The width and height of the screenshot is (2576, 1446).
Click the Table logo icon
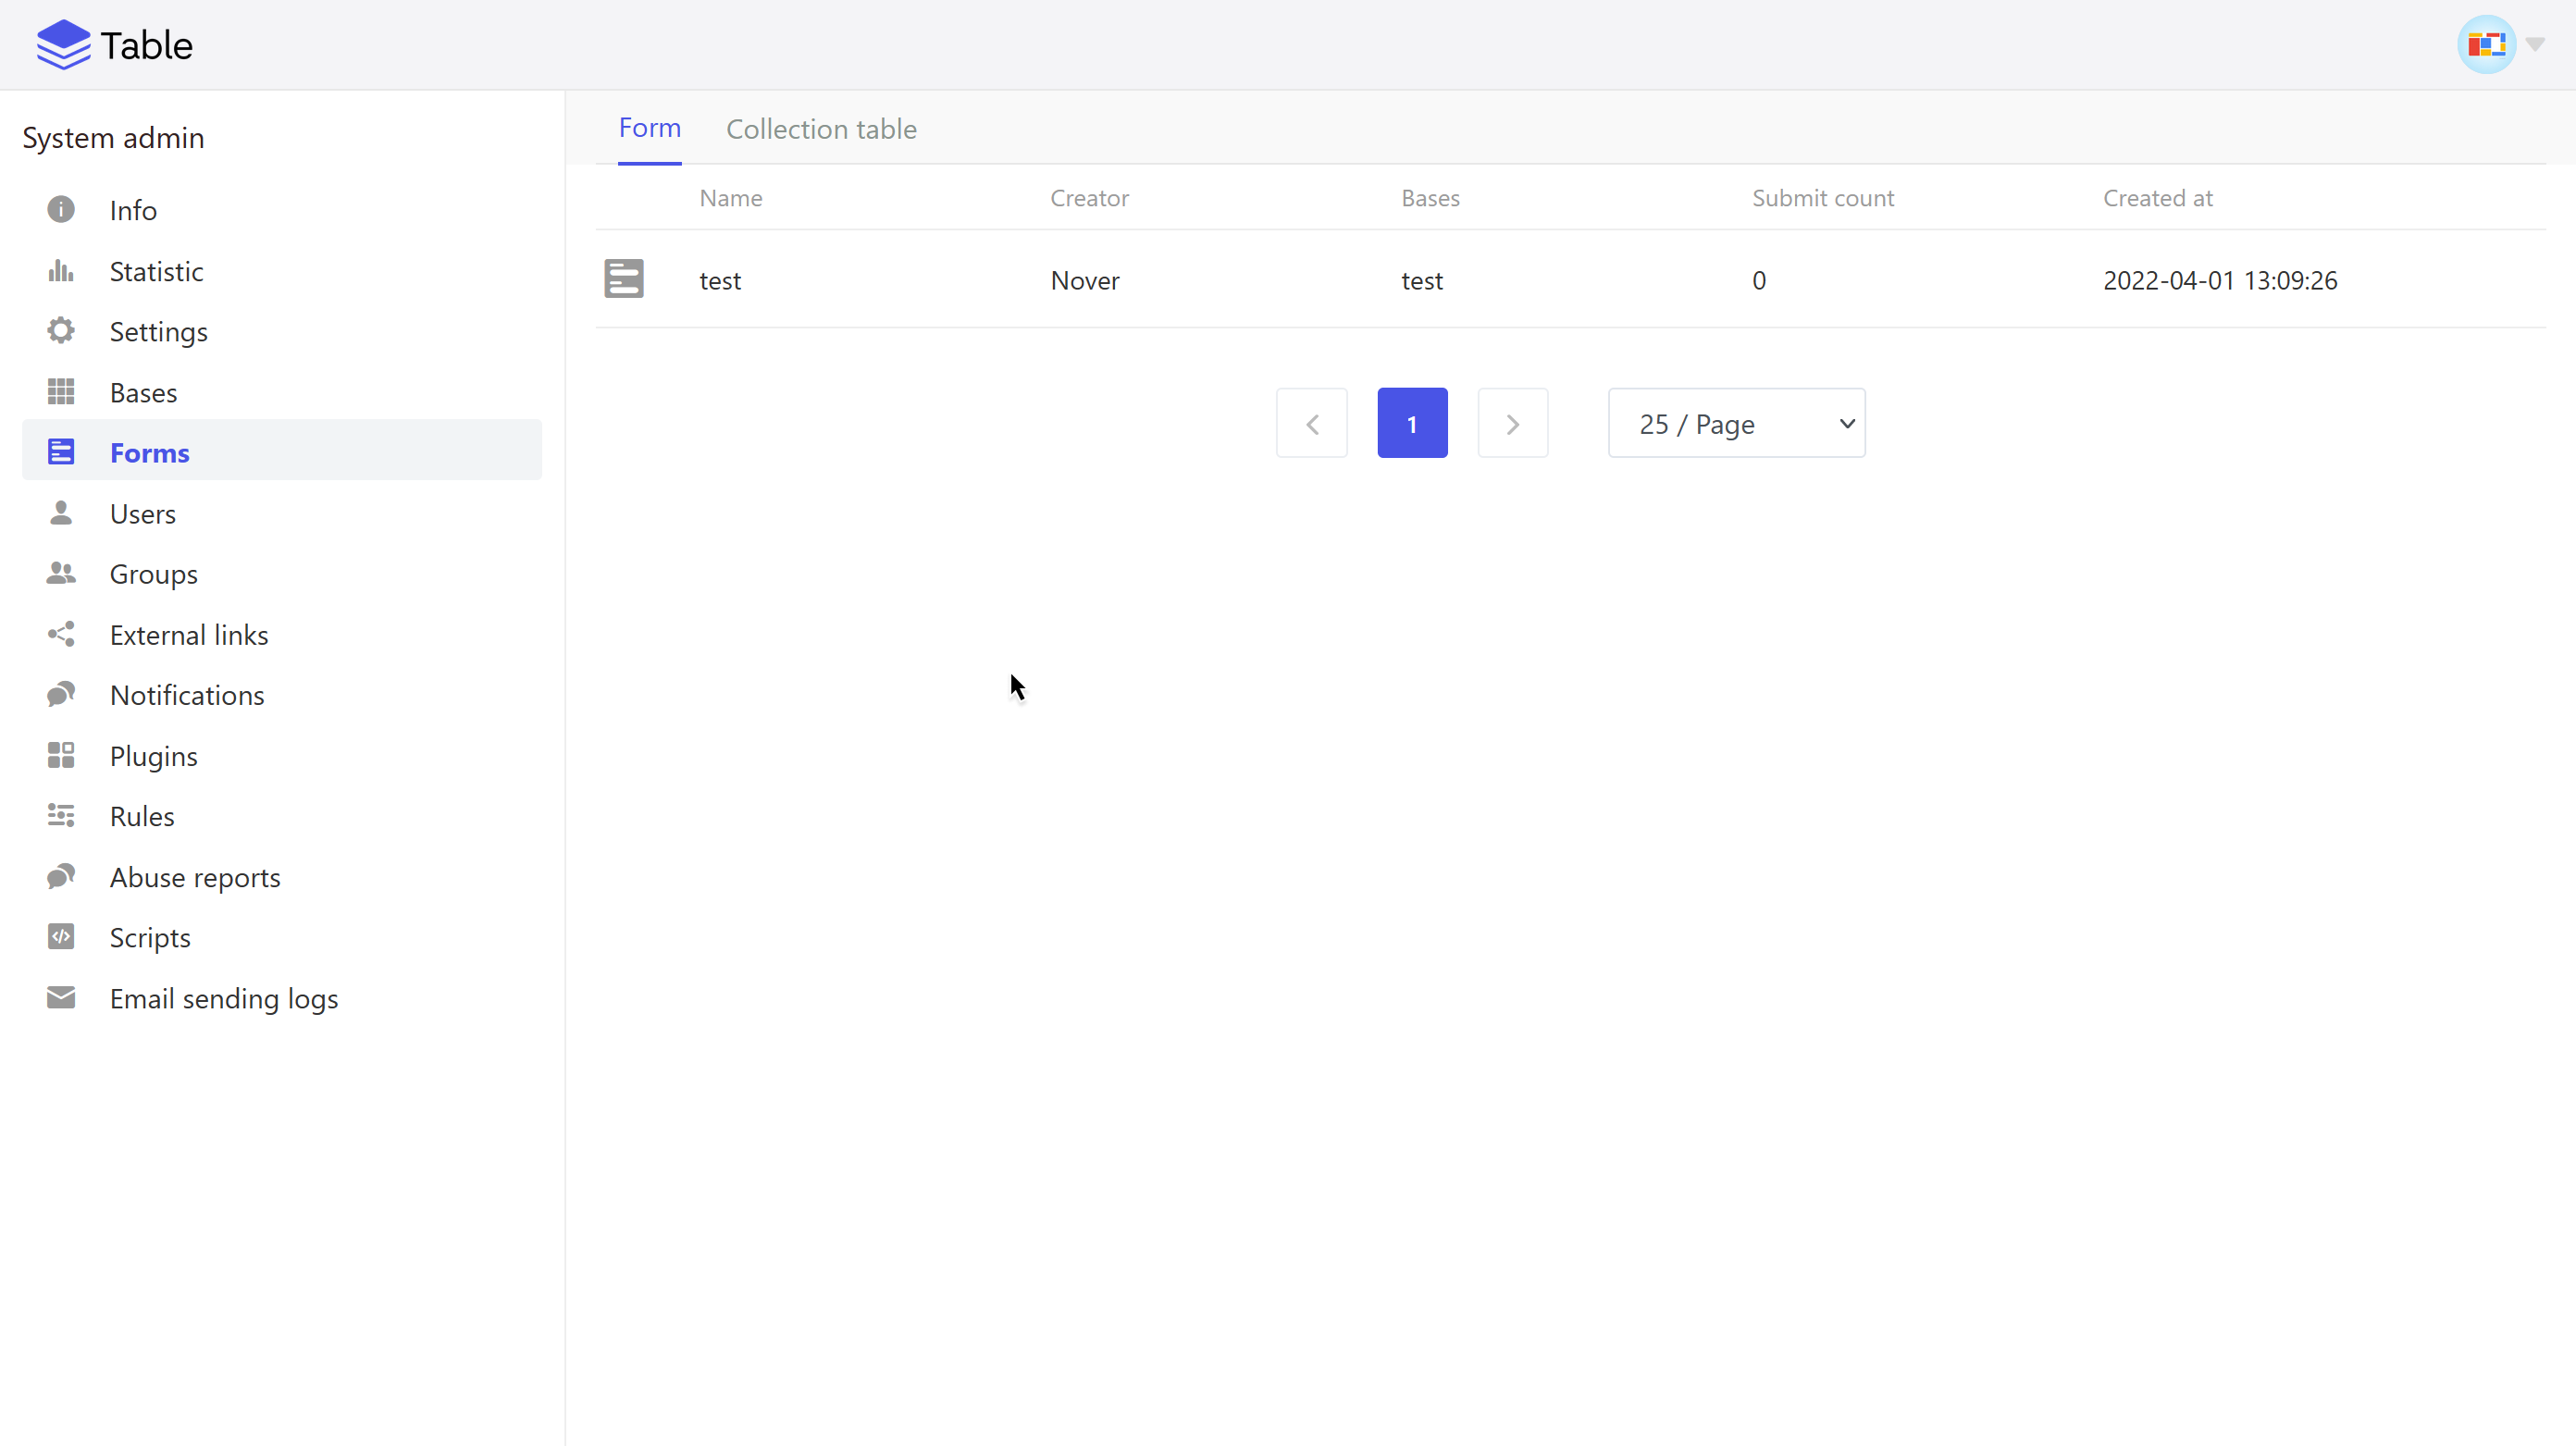pos(63,45)
